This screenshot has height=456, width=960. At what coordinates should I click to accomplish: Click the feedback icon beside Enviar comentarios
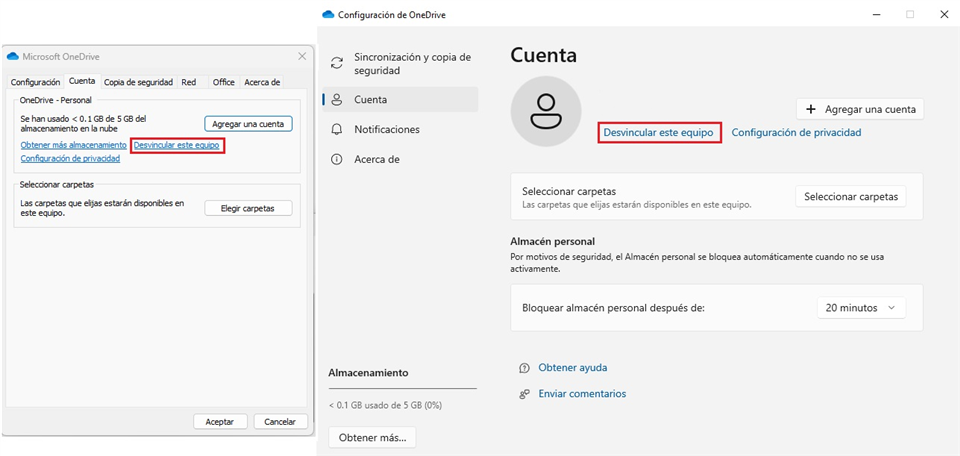point(524,394)
